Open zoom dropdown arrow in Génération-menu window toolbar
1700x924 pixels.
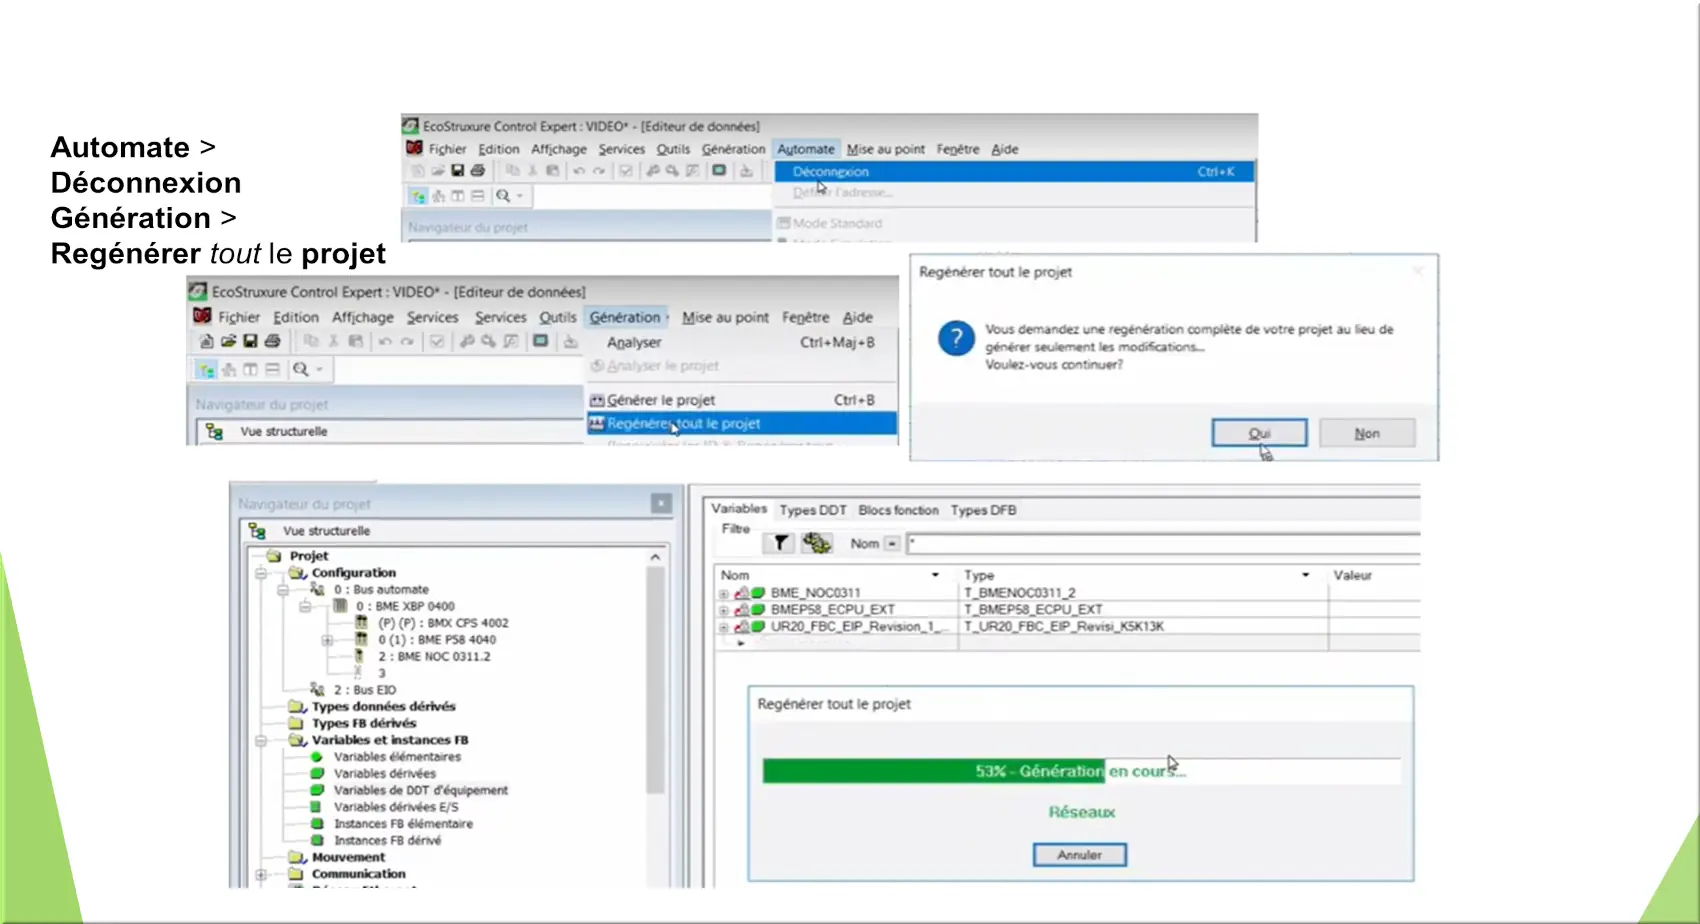(320, 370)
